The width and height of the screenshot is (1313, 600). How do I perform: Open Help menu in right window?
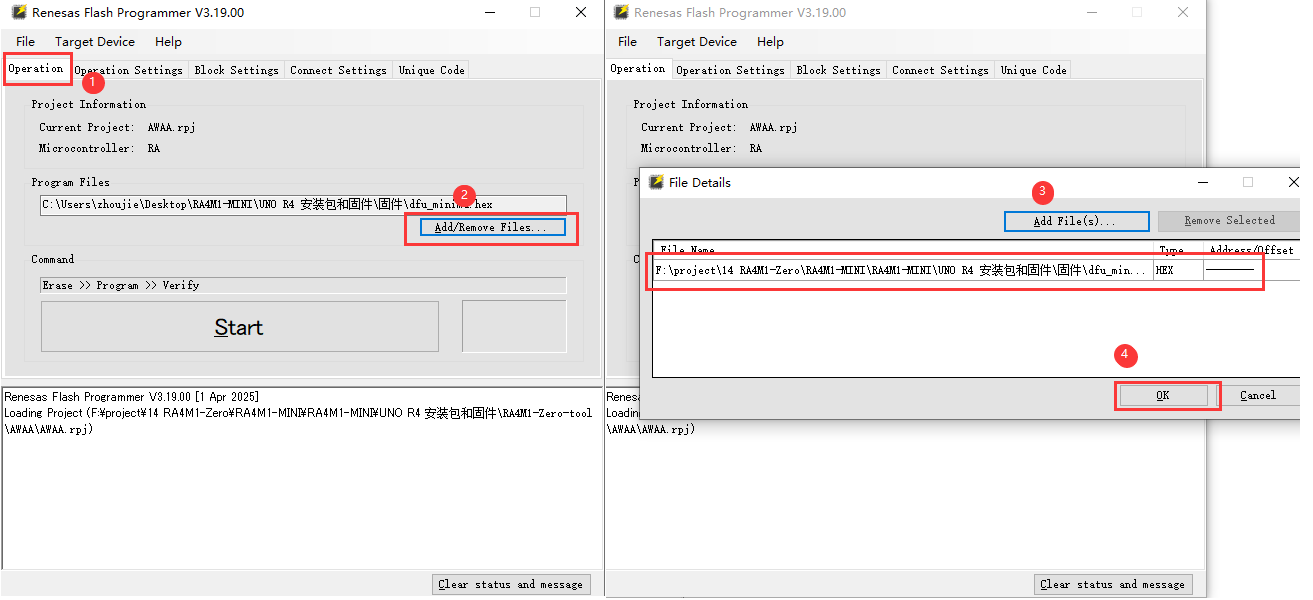[x=770, y=42]
